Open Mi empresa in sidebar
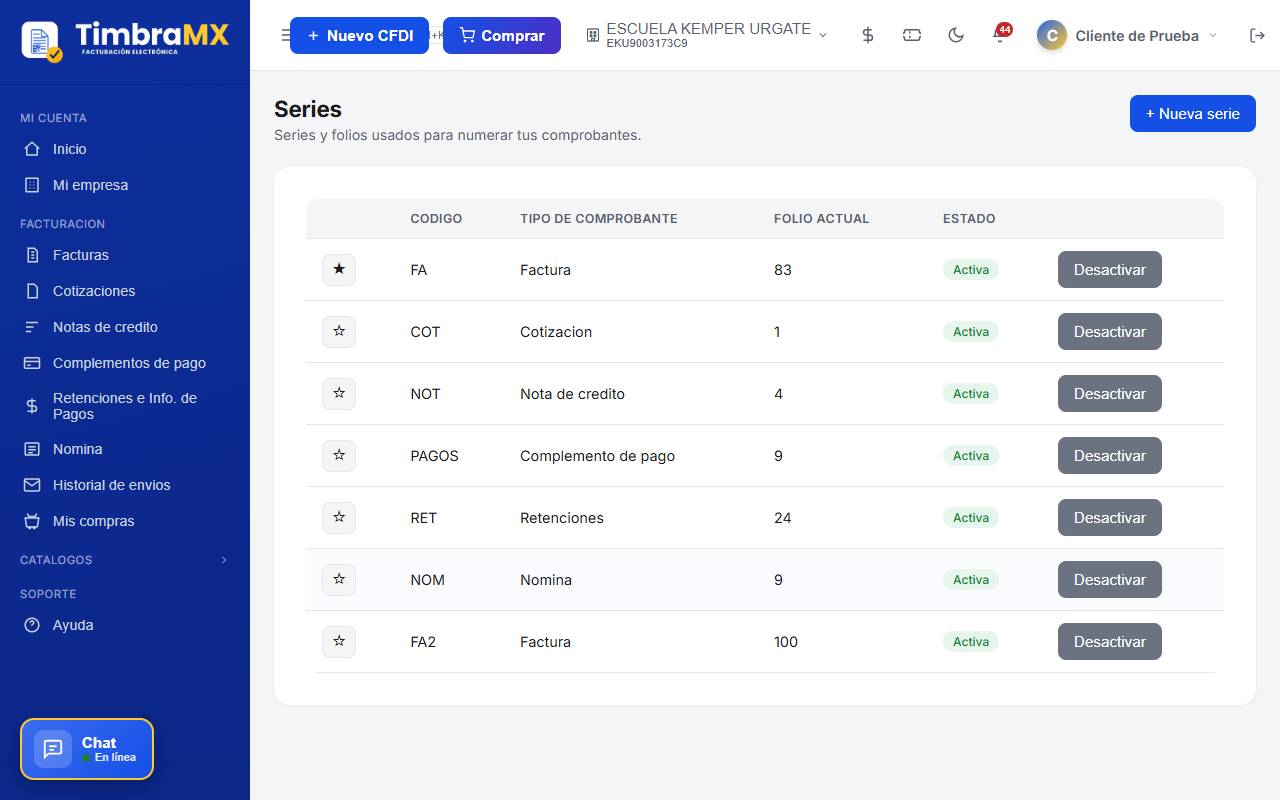The height and width of the screenshot is (800, 1280). 125,185
